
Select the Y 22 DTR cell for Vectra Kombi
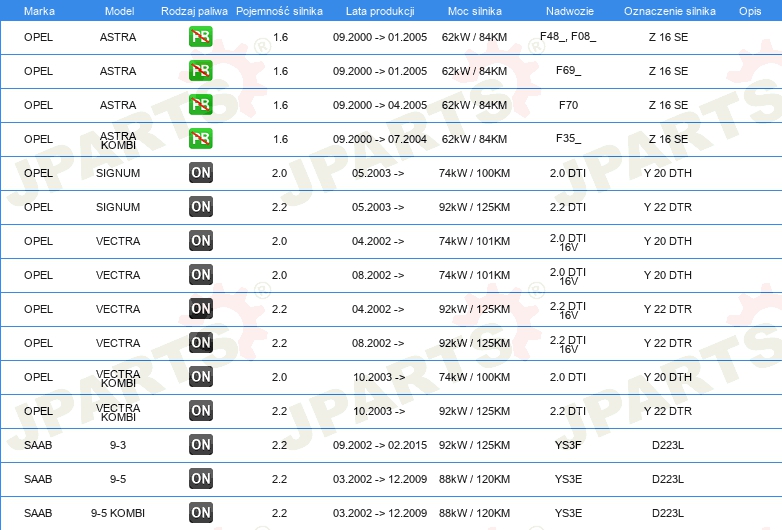point(667,411)
